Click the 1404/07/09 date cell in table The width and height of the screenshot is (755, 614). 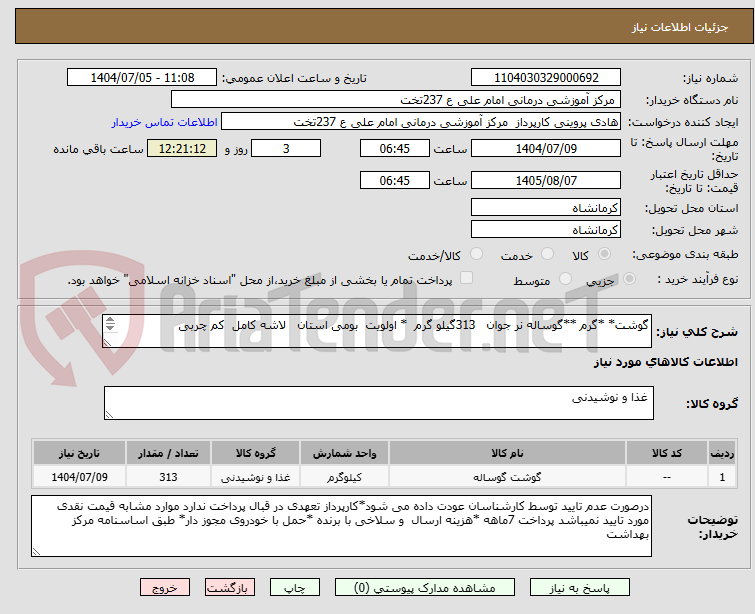tap(79, 477)
